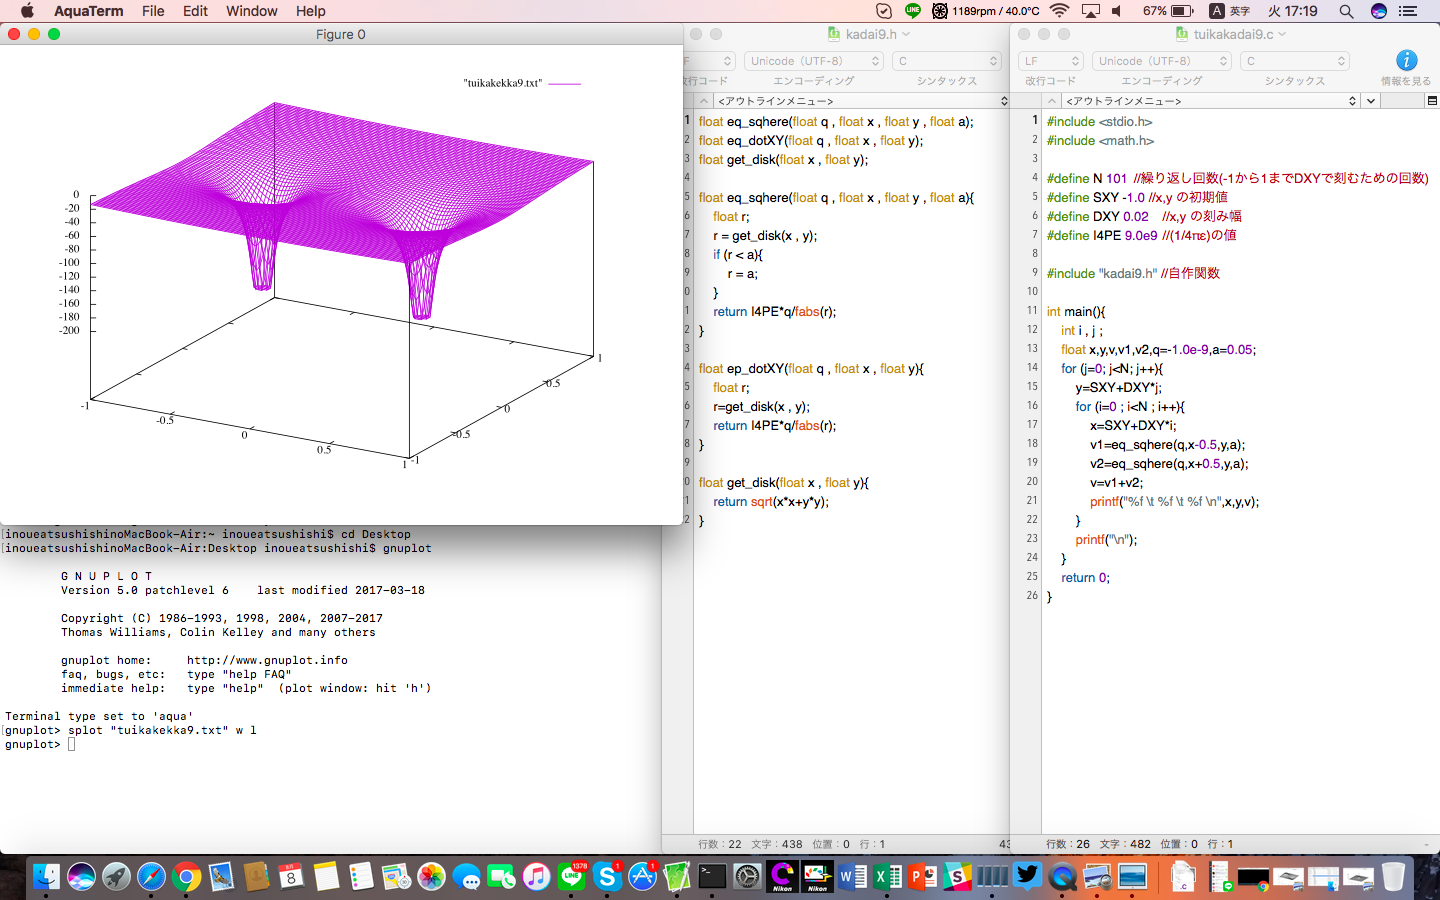Open the File menu in AquaTerm

click(153, 11)
